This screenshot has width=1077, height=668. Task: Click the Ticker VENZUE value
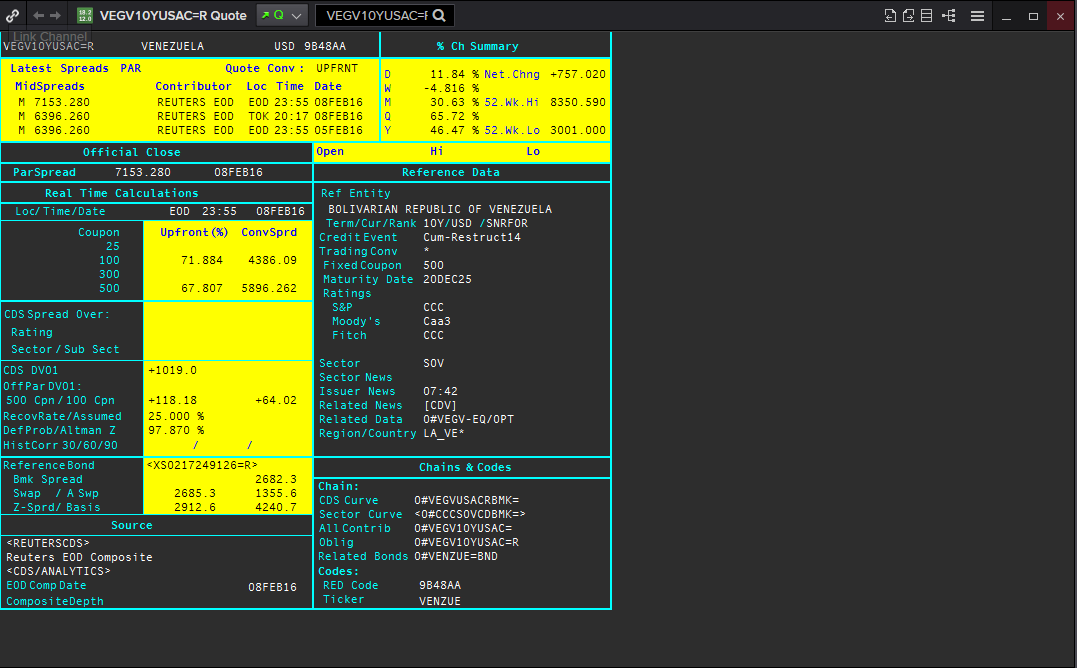click(x=440, y=601)
